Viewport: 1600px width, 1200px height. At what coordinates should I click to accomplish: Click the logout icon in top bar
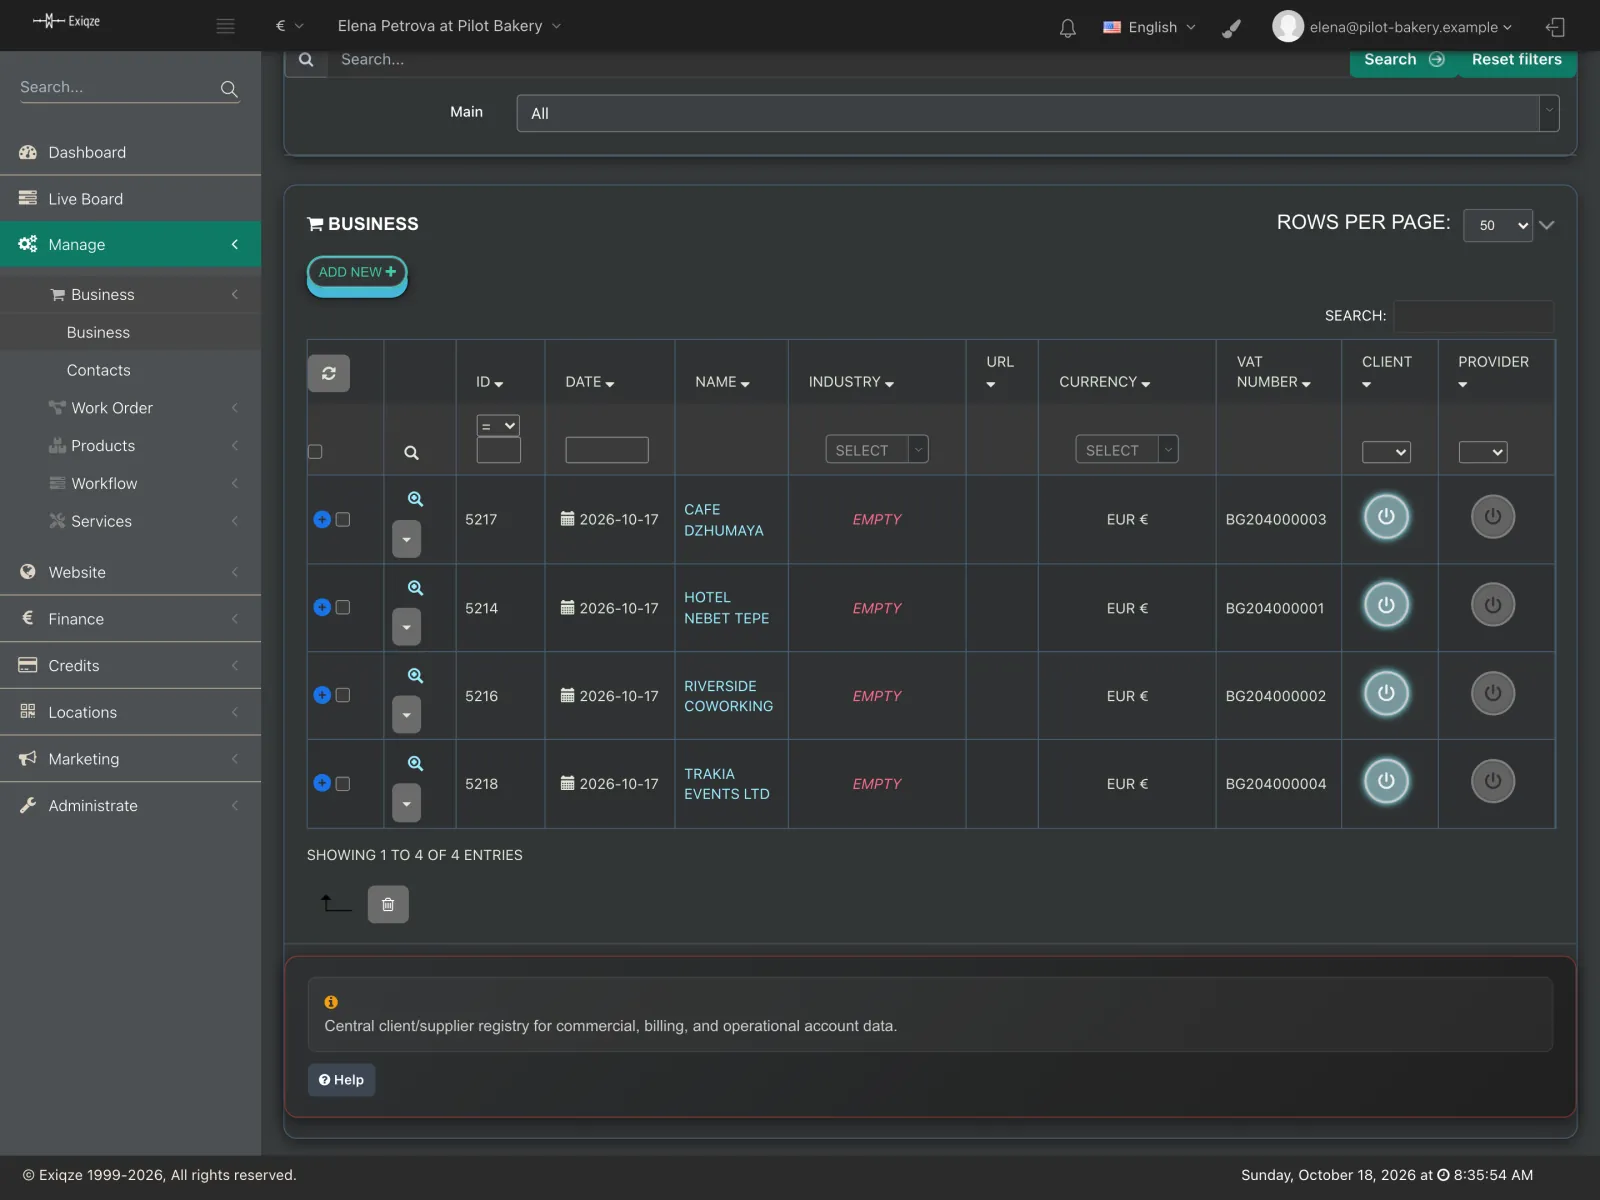[x=1555, y=27]
